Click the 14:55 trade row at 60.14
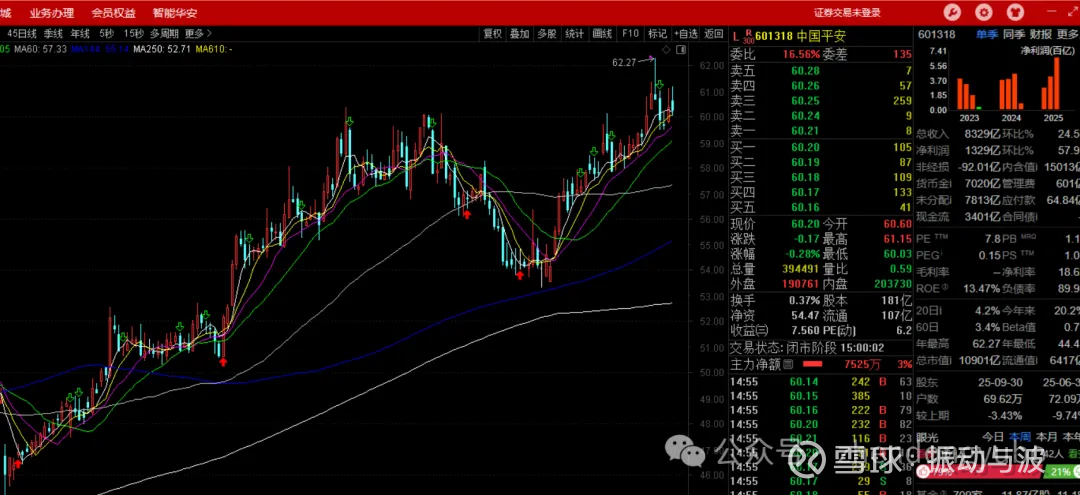Image resolution: width=1080 pixels, height=495 pixels. click(822, 381)
